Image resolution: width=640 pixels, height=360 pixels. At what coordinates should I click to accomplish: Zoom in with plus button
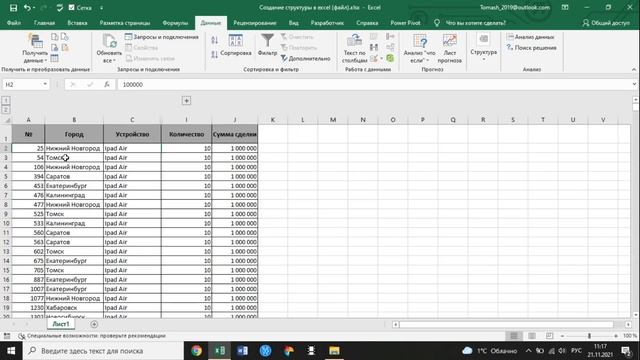click(616, 336)
